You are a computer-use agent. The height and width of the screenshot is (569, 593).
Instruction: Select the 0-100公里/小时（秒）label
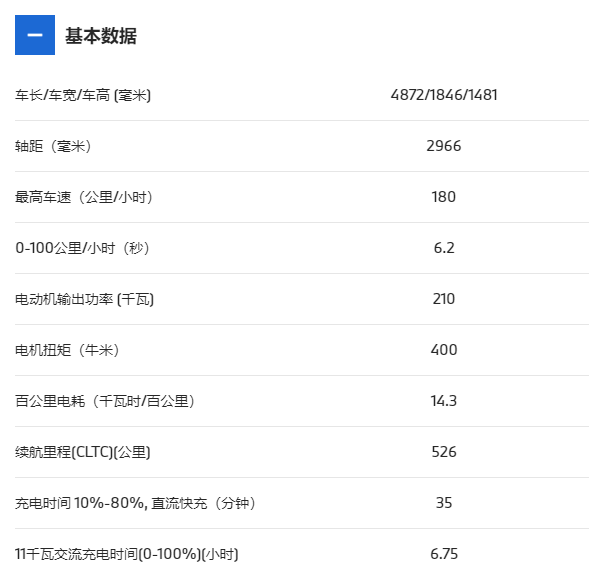(82, 248)
